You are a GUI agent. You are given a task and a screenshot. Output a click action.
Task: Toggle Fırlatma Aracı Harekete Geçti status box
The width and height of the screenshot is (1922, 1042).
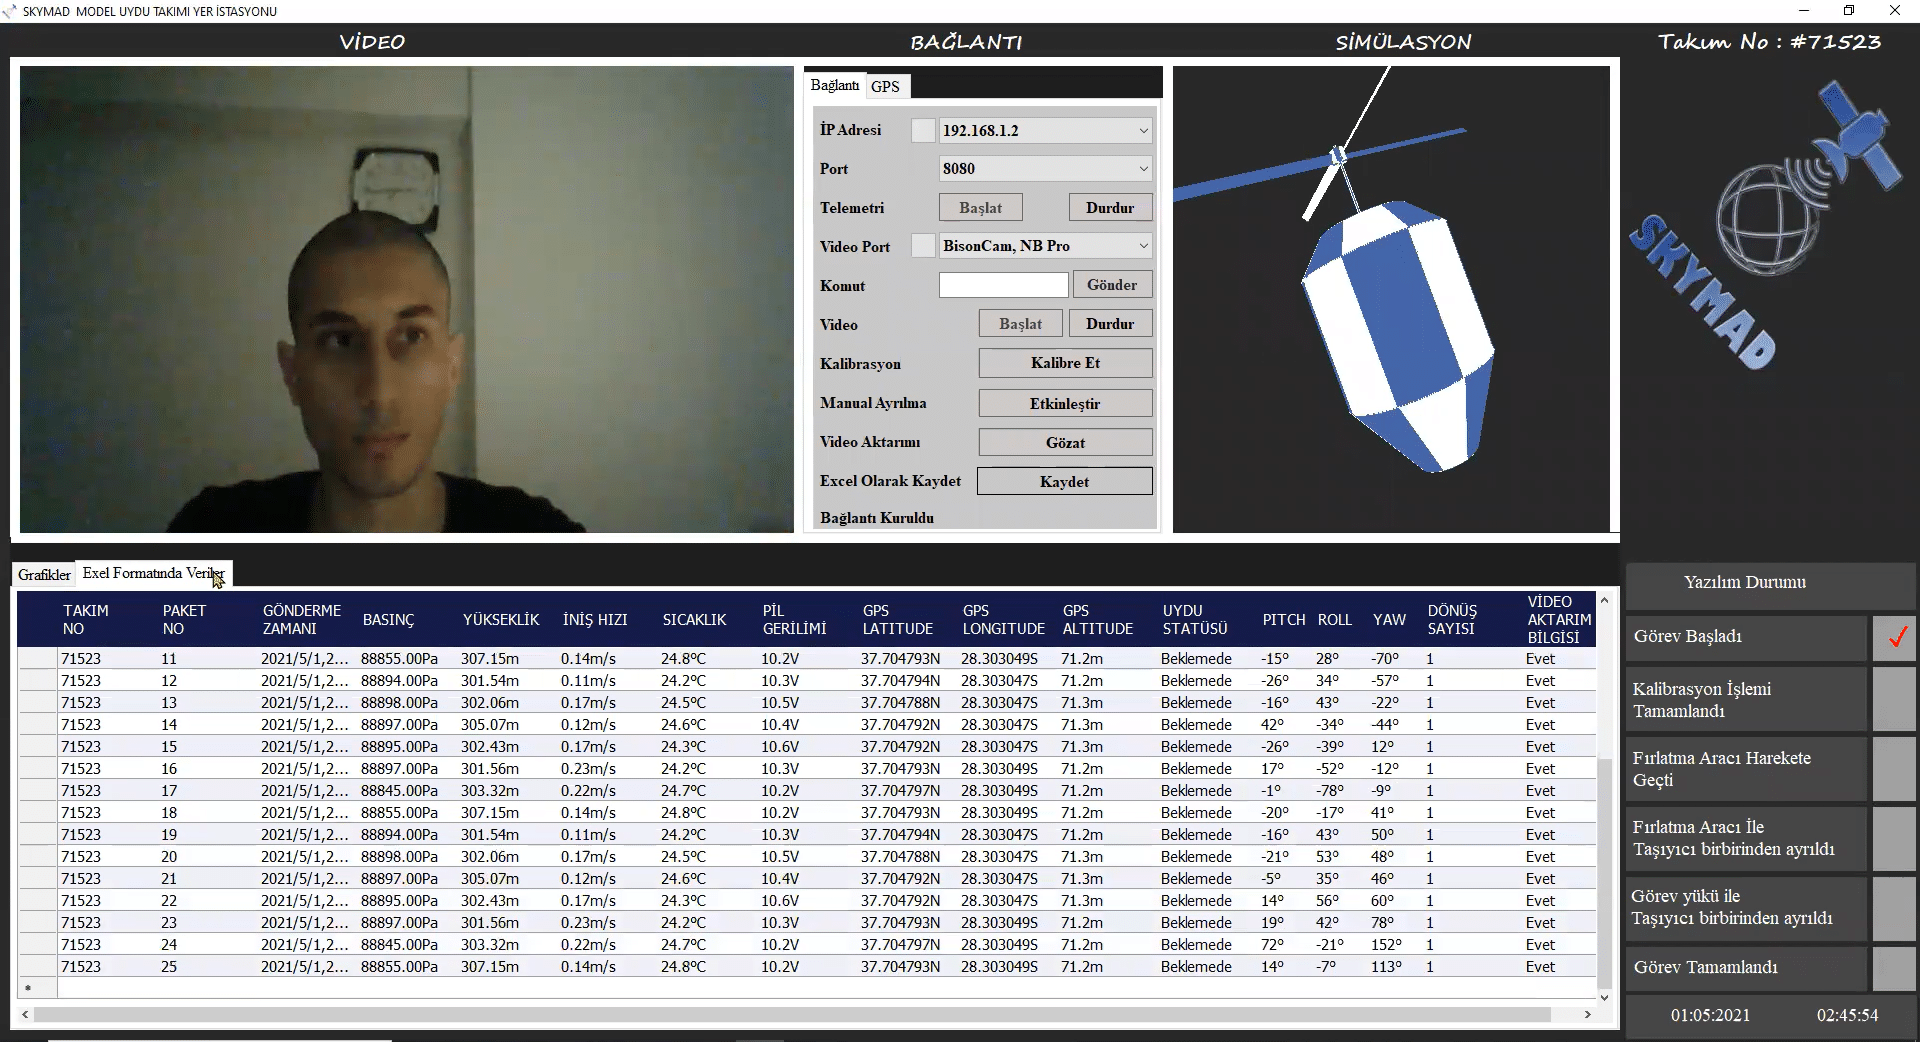pos(1895,769)
